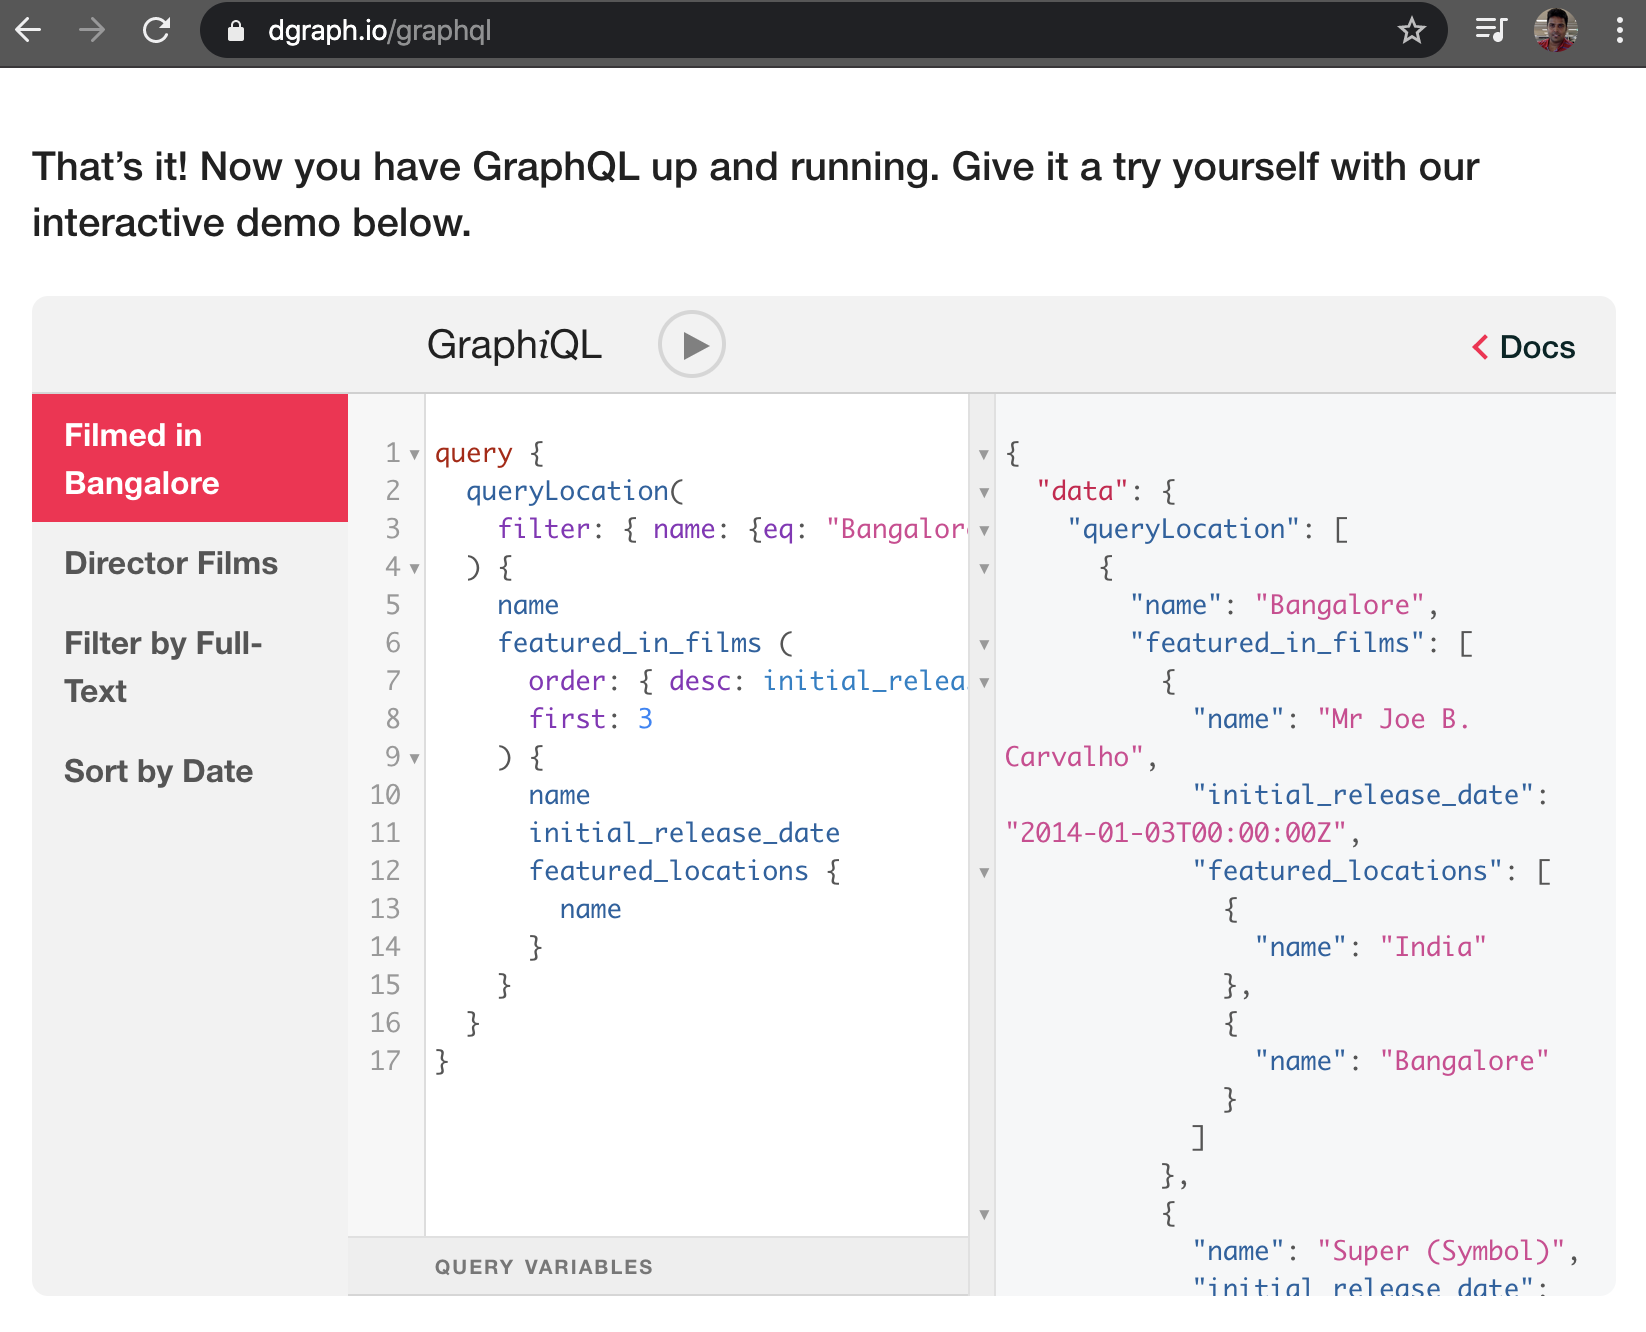Click the "first: 3" argument on line 8
1646x1332 pixels.
click(x=591, y=719)
